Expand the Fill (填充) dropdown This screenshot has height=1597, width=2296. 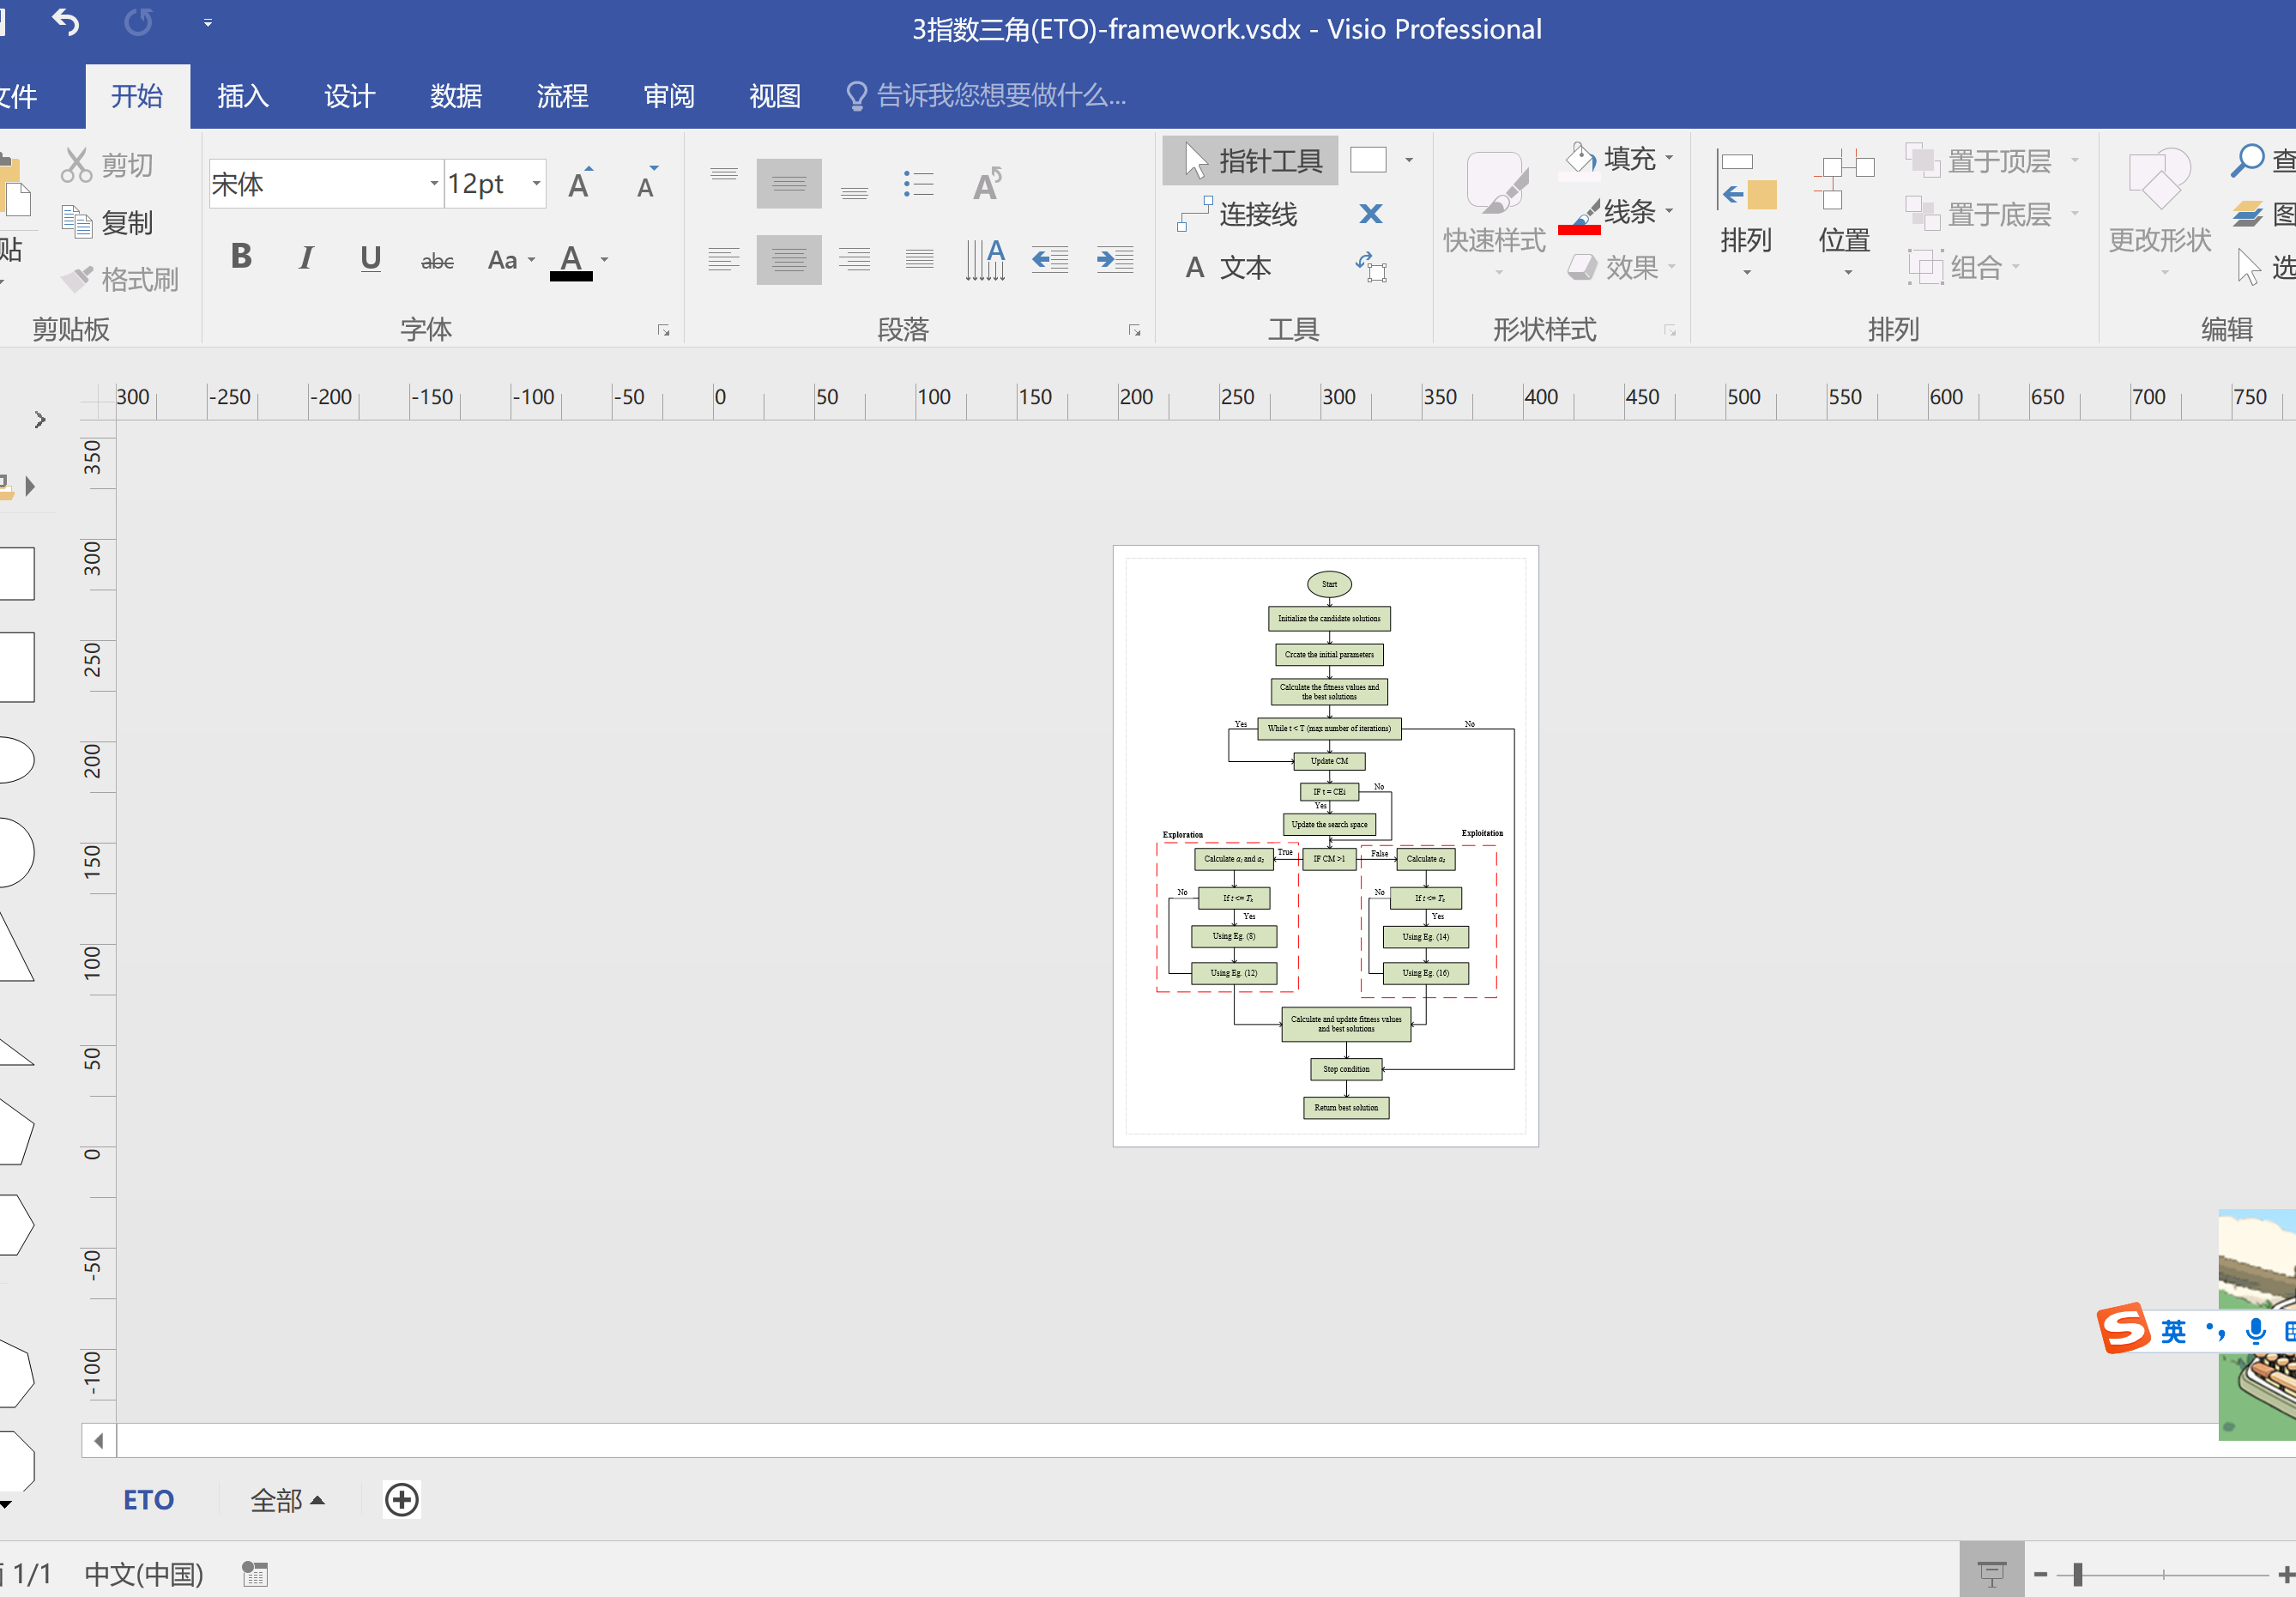click(1669, 158)
